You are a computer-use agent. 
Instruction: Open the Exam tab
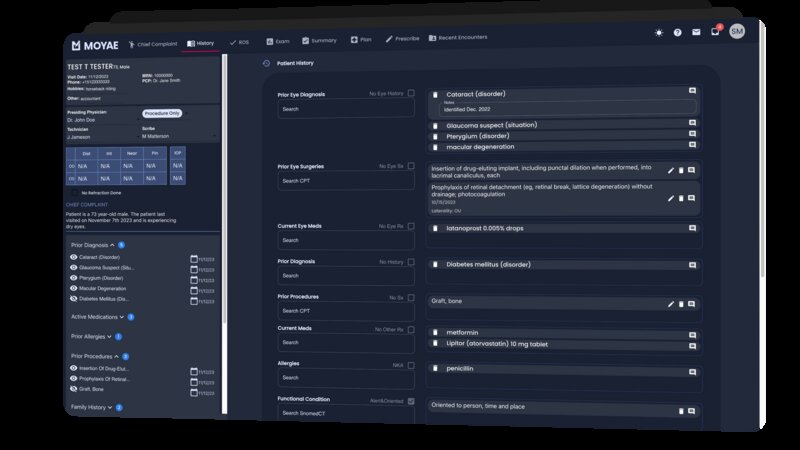coord(278,41)
